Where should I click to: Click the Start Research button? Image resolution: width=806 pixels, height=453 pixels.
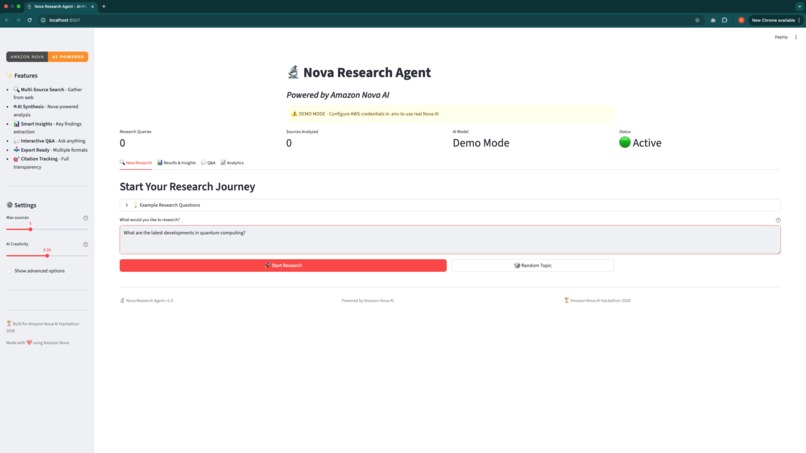[283, 265]
